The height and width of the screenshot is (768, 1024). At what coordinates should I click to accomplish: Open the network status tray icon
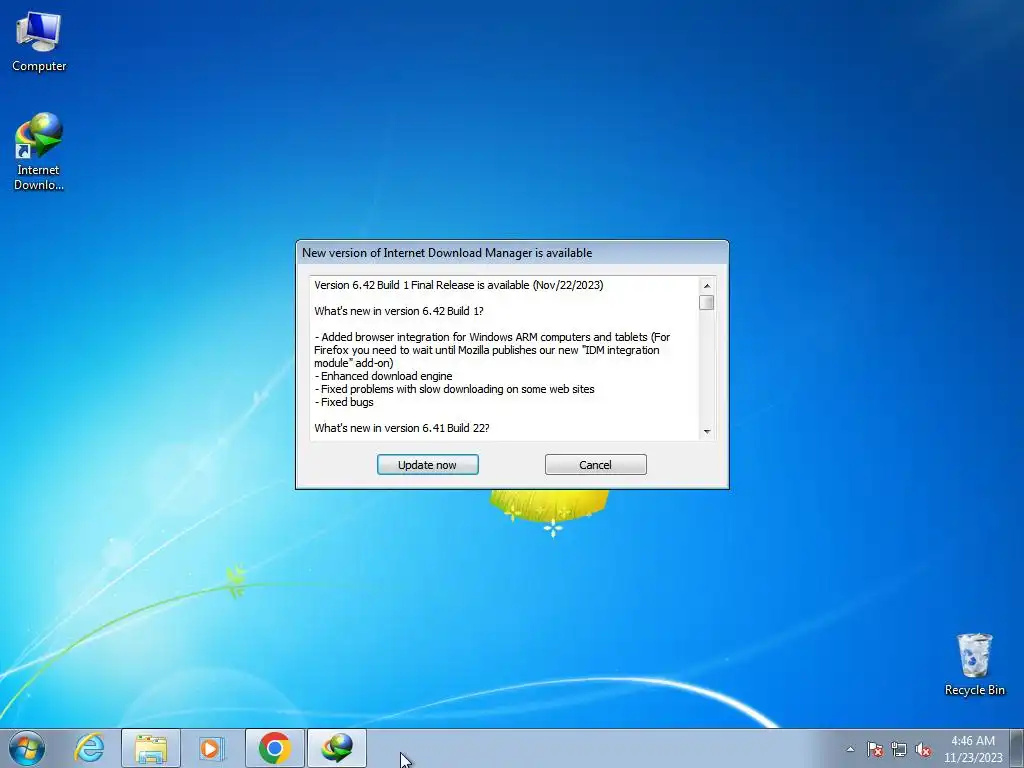click(899, 749)
